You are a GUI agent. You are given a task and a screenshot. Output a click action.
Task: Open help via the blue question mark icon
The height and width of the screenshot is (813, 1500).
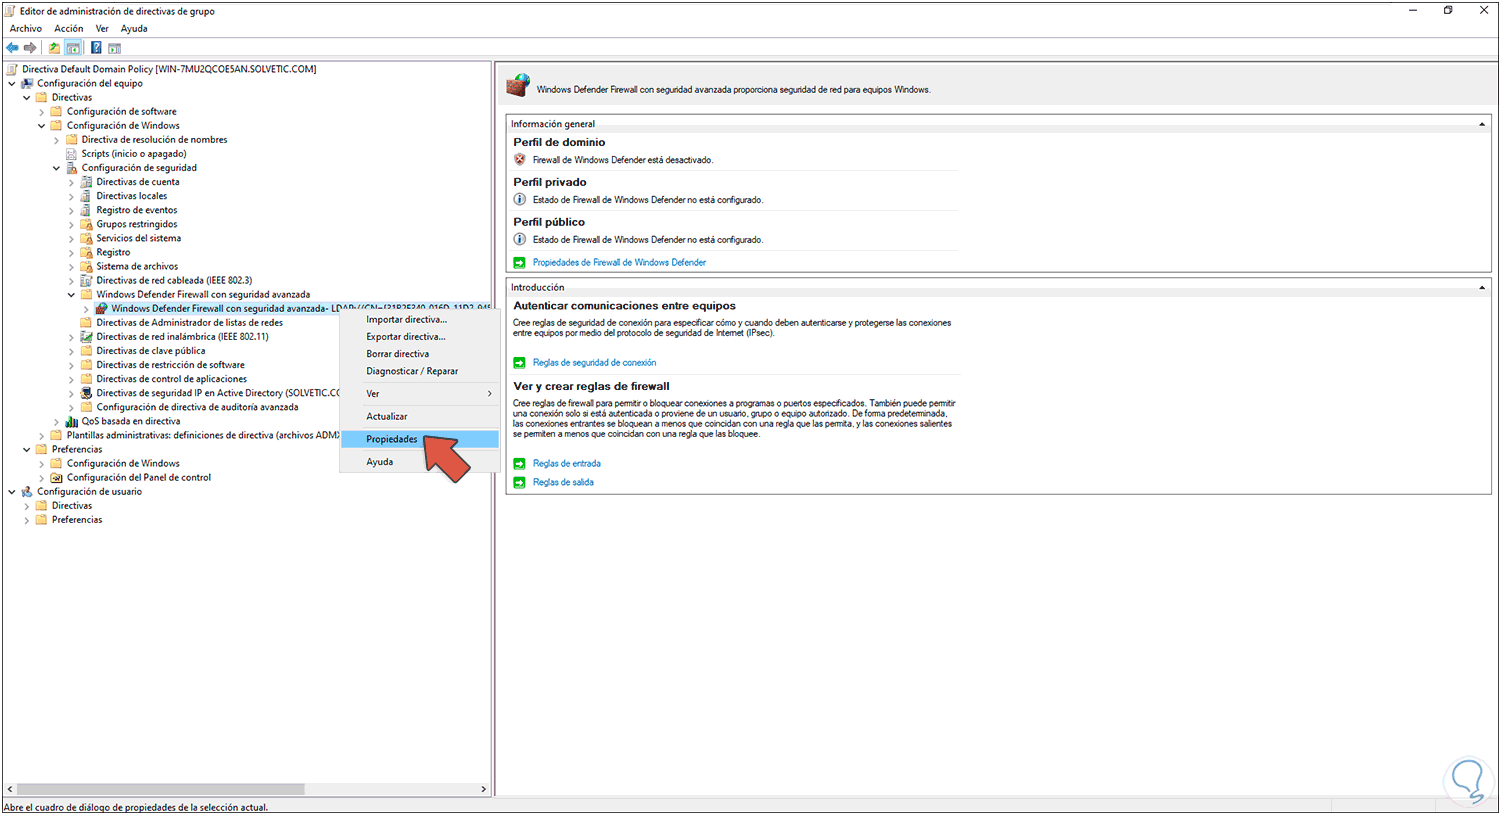click(x=96, y=48)
